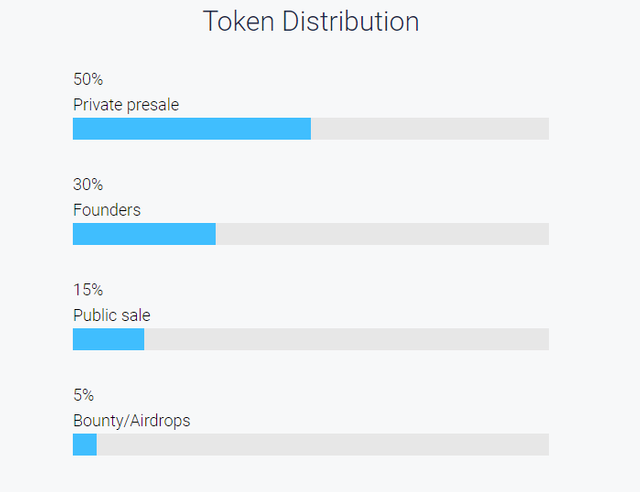Image resolution: width=640 pixels, height=492 pixels.
Task: Click the 30% percentage label
Action: click(88, 185)
